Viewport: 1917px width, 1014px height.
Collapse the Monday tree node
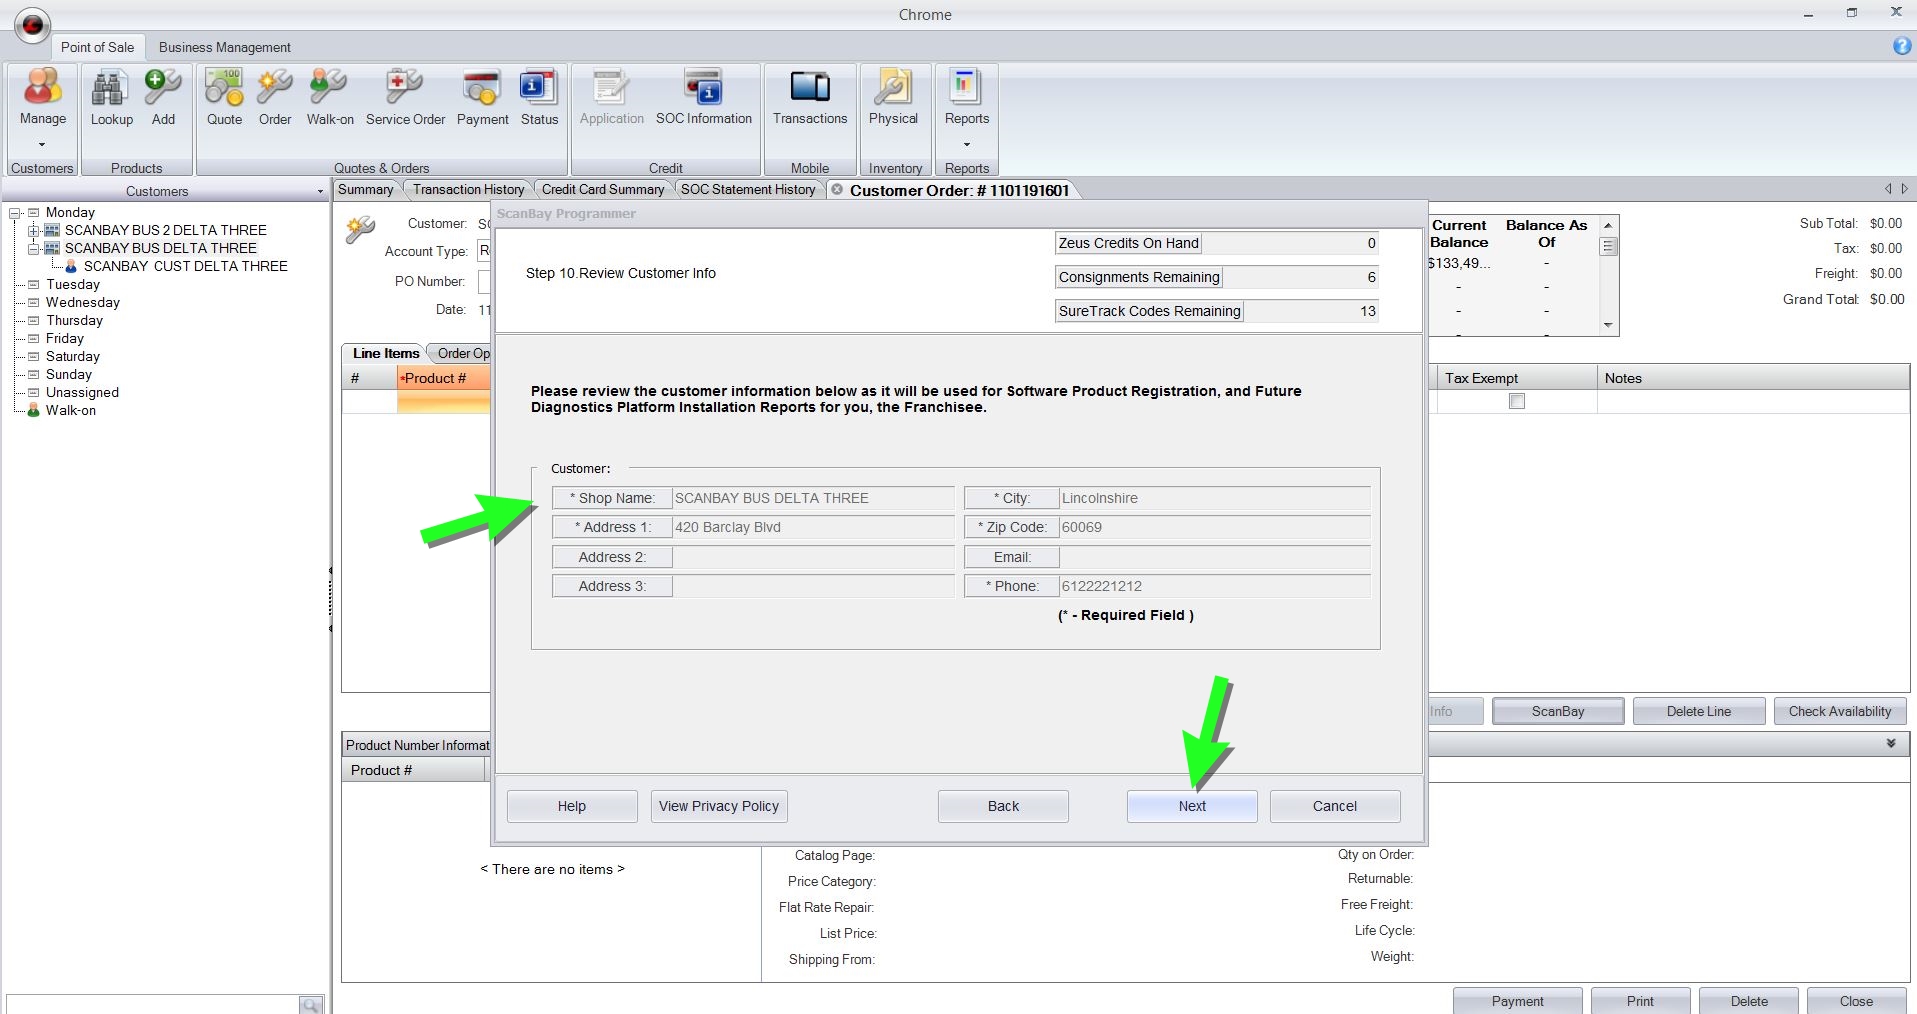click(x=15, y=212)
